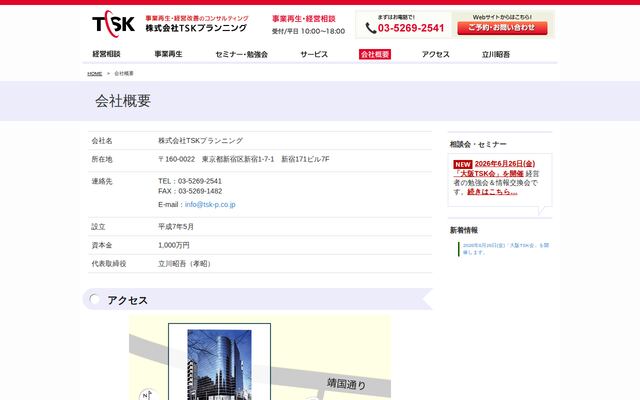The image size is (640, 400).
Task: Click the building photo on the map
Action: pos(219,365)
